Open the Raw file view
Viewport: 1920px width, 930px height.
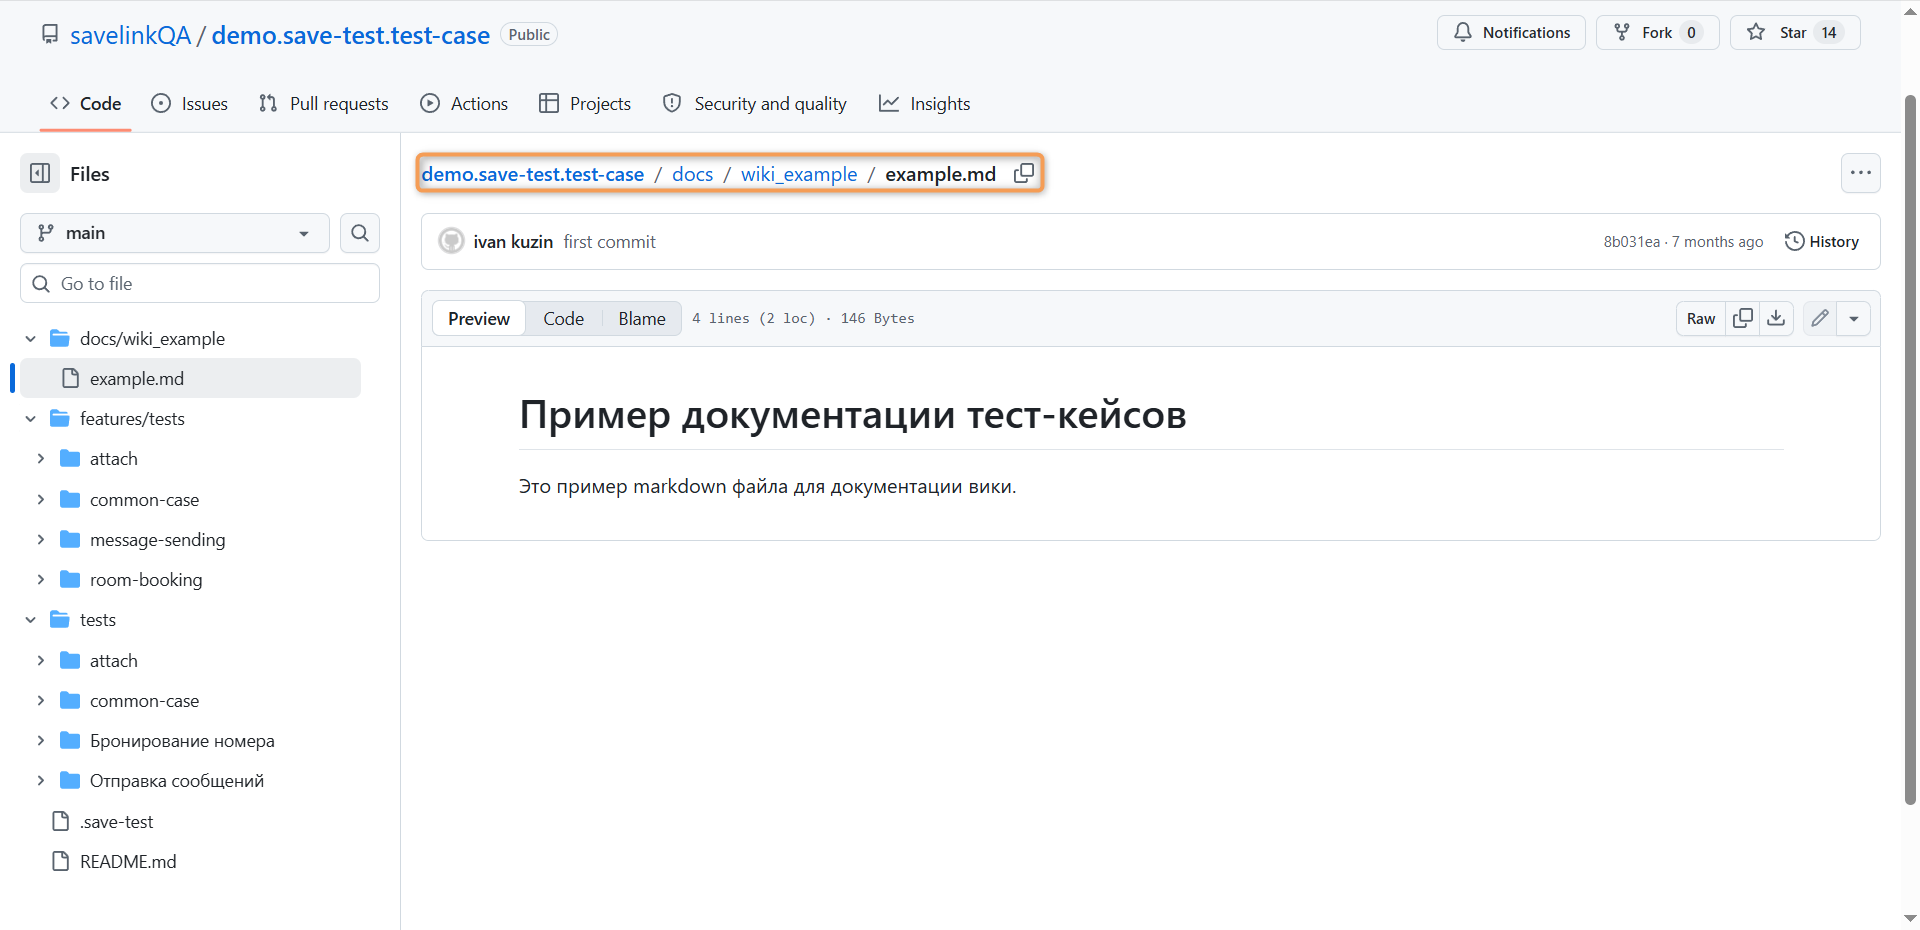pyautogui.click(x=1701, y=318)
